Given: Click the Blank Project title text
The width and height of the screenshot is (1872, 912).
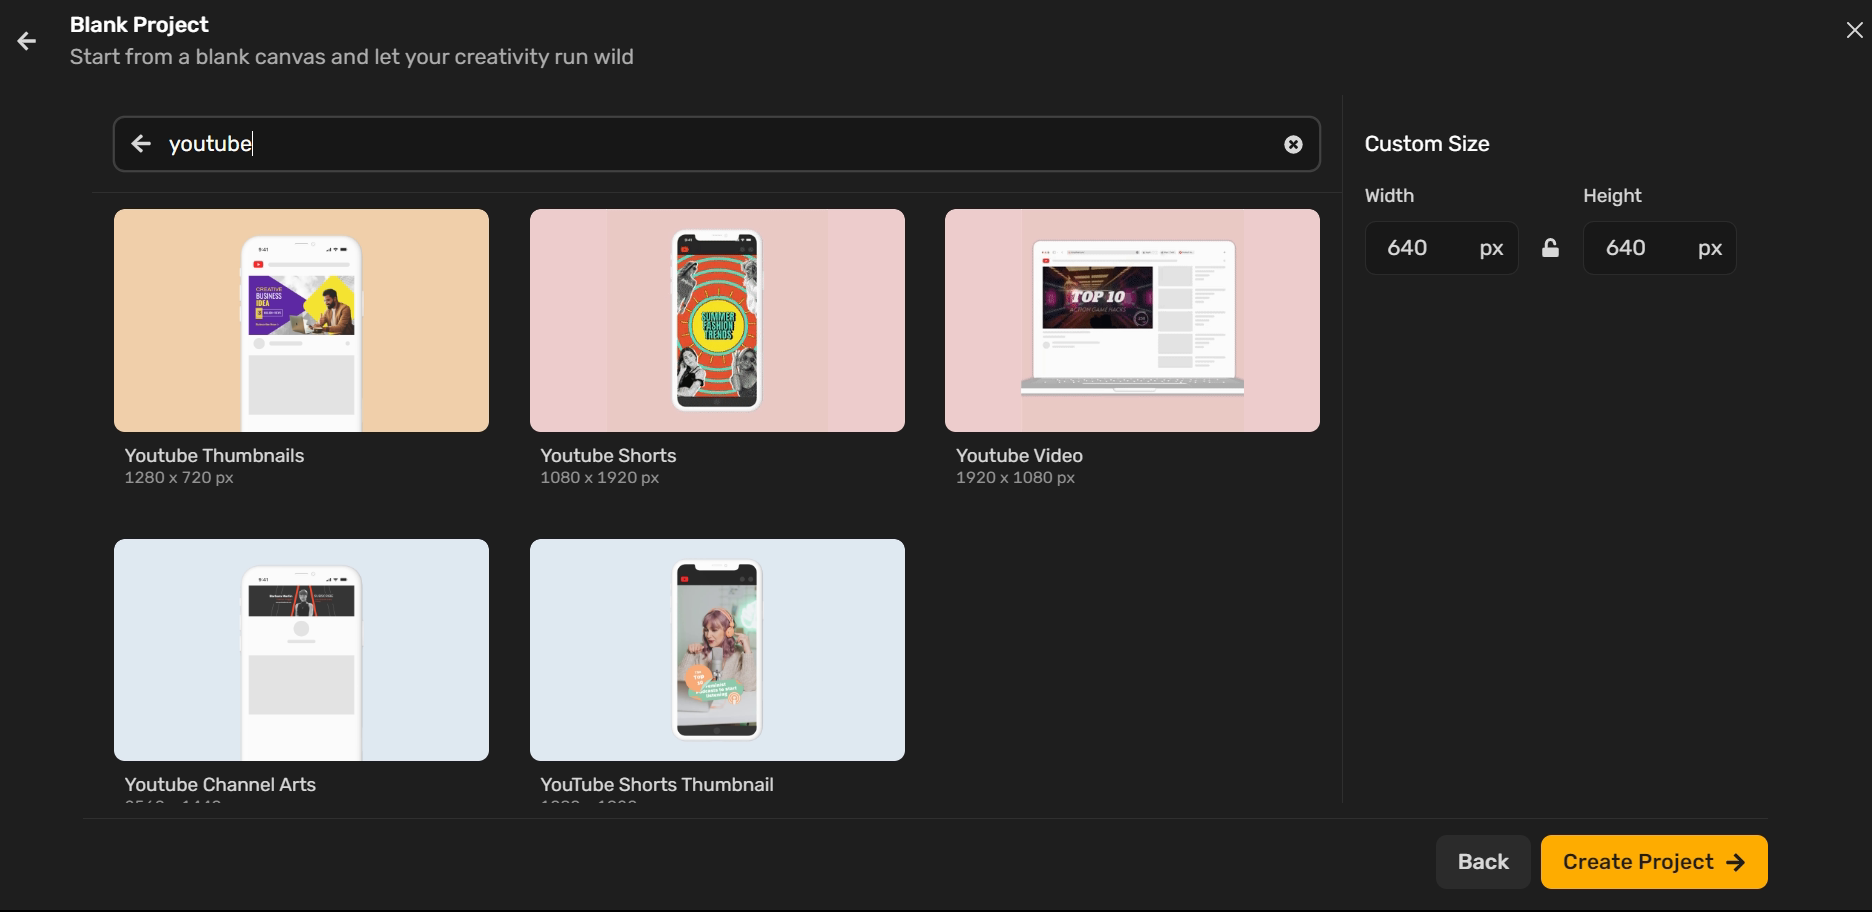Looking at the screenshot, I should tap(139, 24).
